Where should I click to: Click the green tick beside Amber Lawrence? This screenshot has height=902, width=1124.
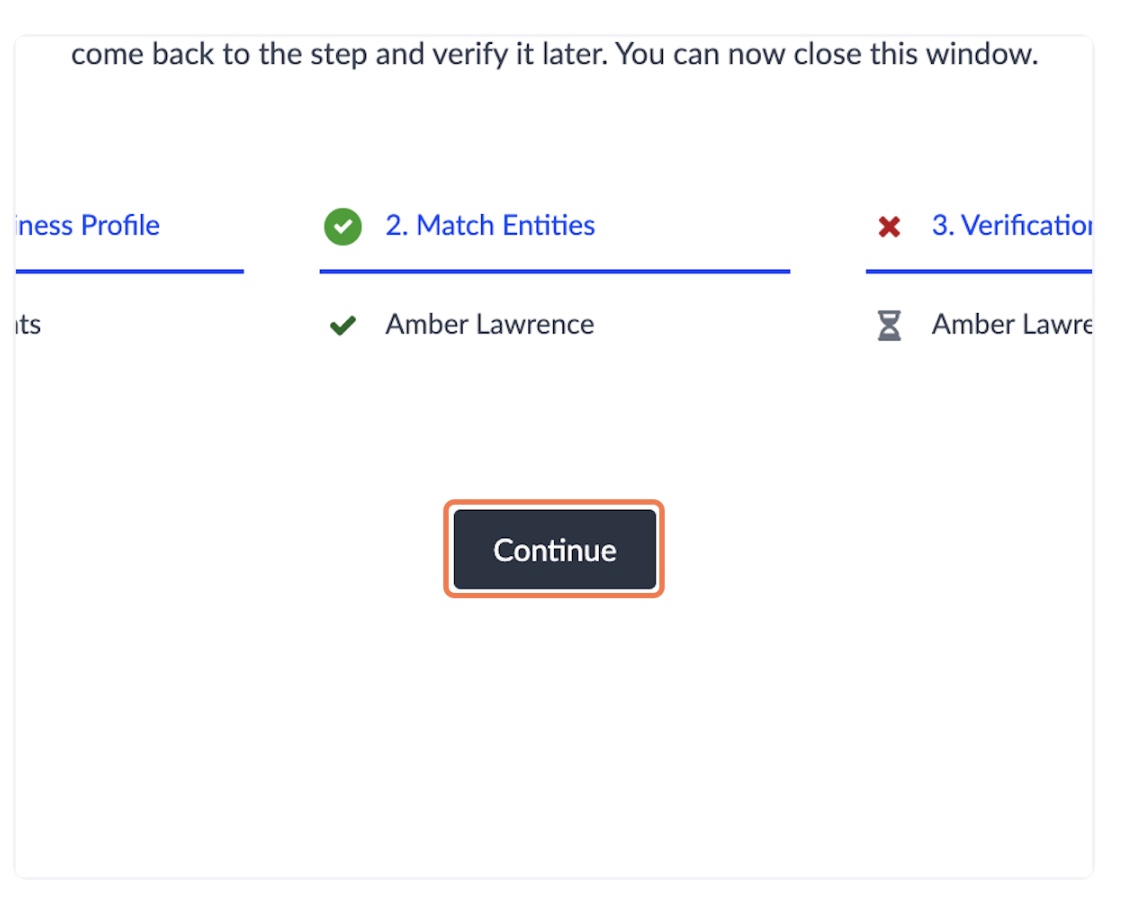click(343, 326)
